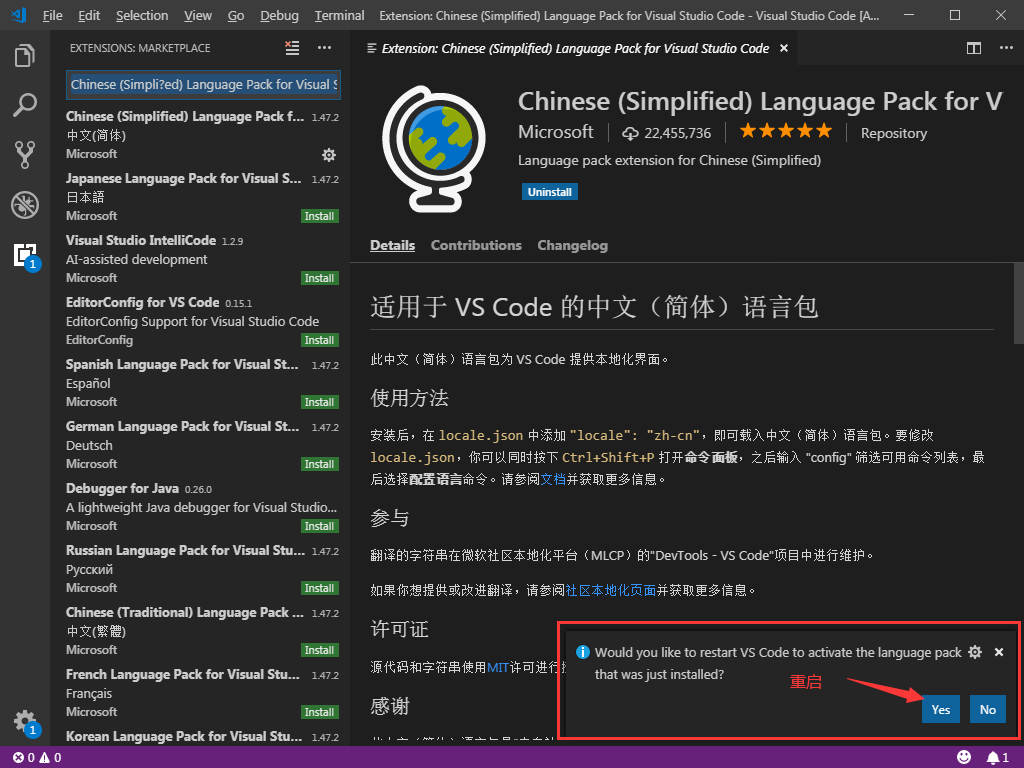Dismiss the restart notification with the X
Viewport: 1024px width, 768px height.
pyautogui.click(x=998, y=652)
